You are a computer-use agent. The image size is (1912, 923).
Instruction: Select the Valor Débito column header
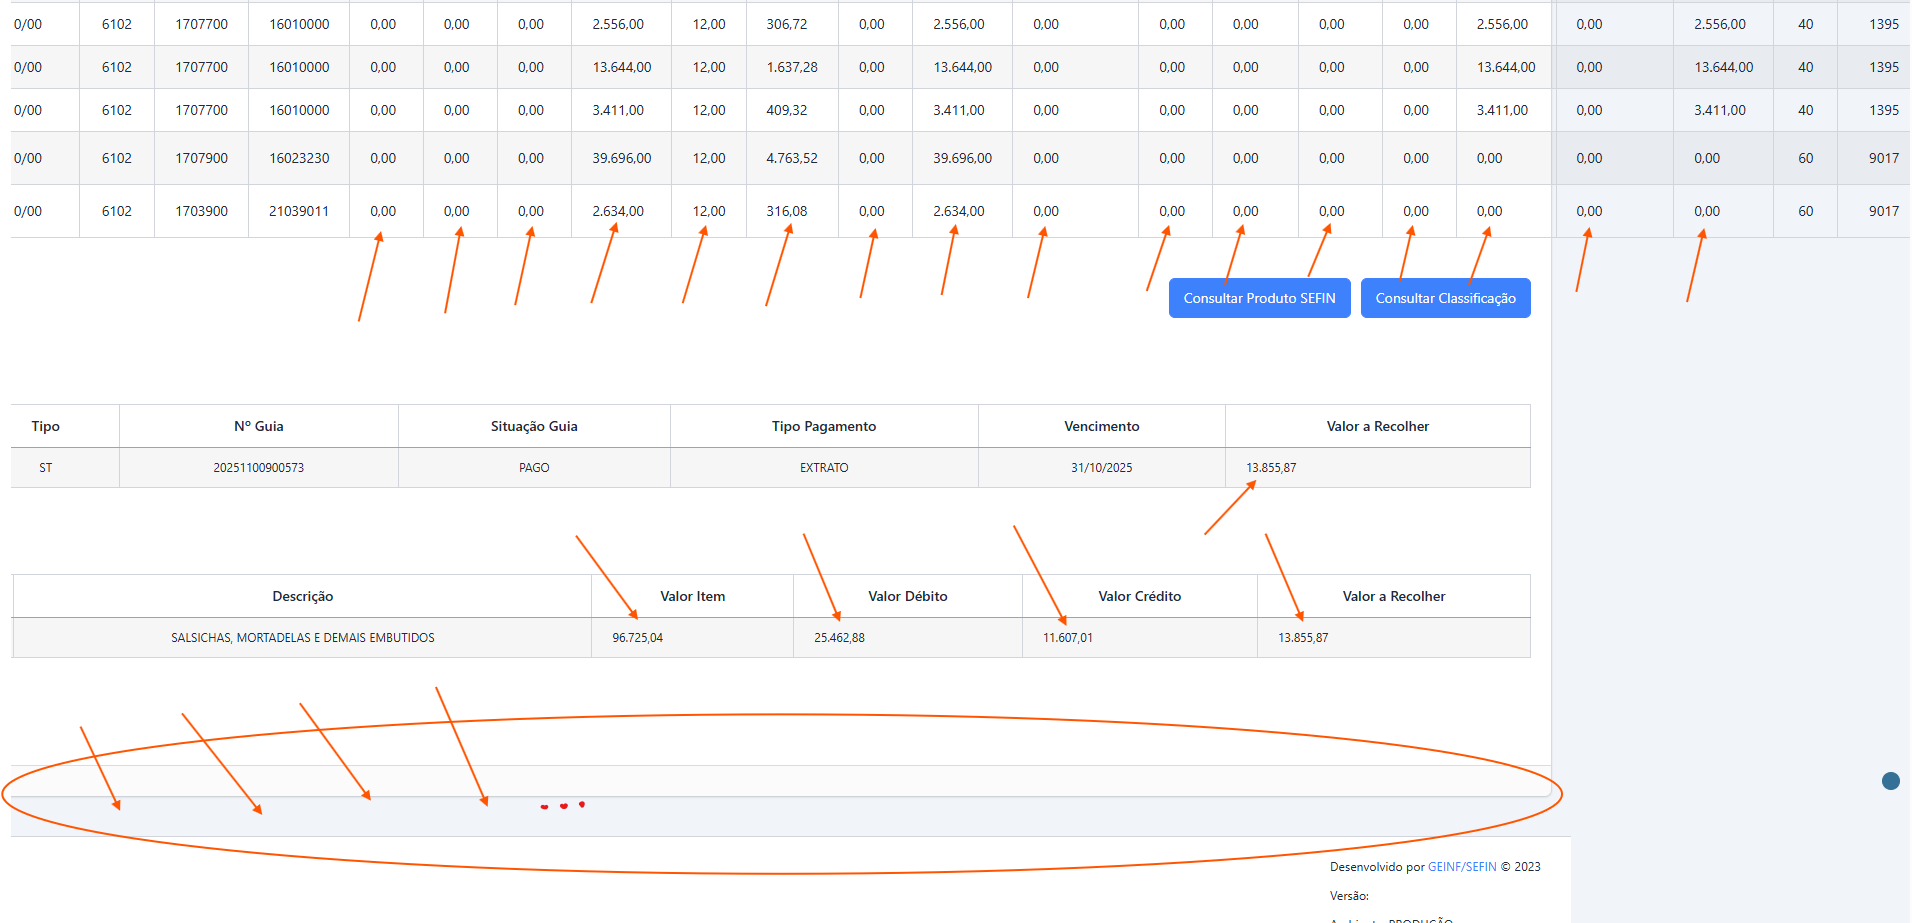click(x=907, y=596)
